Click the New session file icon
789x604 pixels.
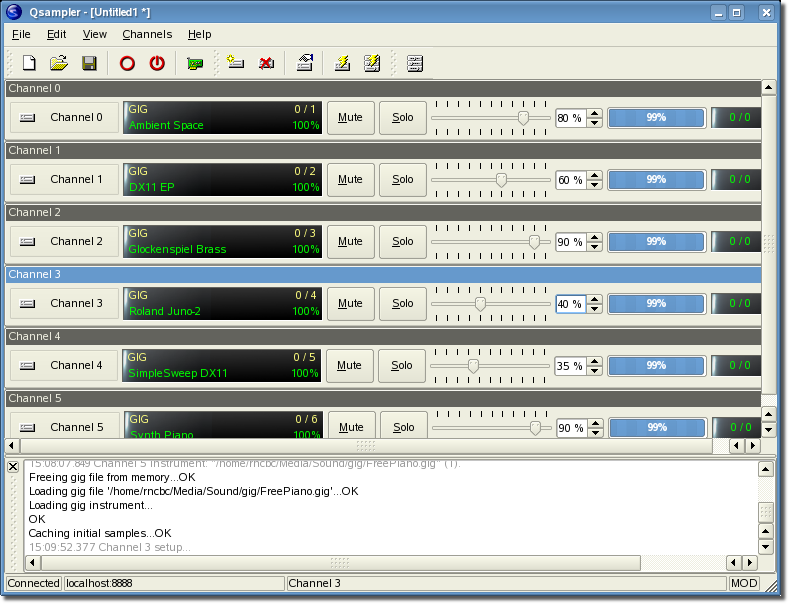[x=29, y=63]
